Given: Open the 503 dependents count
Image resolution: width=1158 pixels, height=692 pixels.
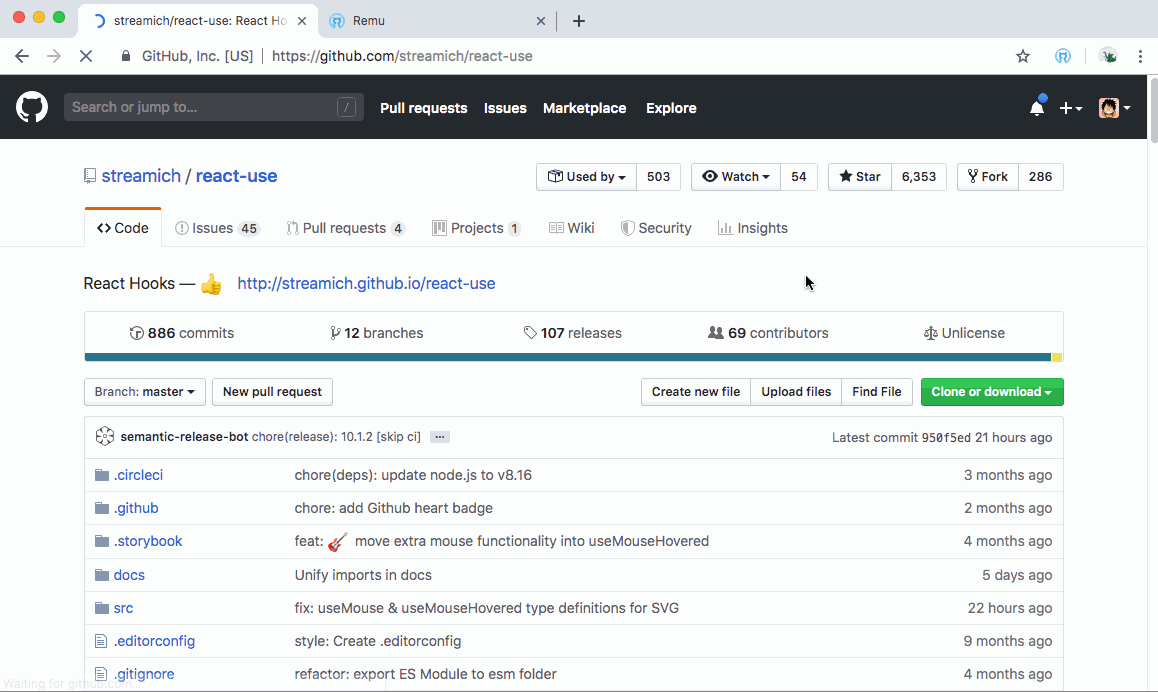Looking at the screenshot, I should click(658, 177).
